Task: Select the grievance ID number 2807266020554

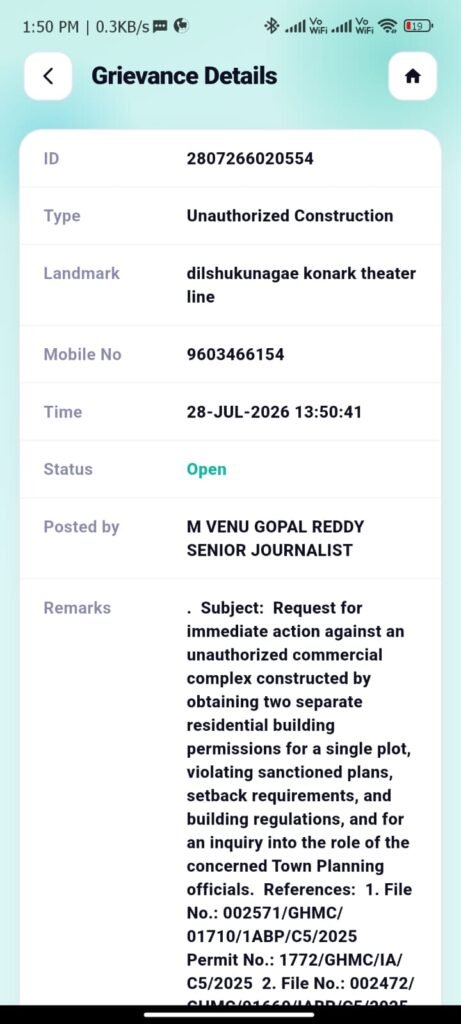Action: pyautogui.click(x=250, y=158)
